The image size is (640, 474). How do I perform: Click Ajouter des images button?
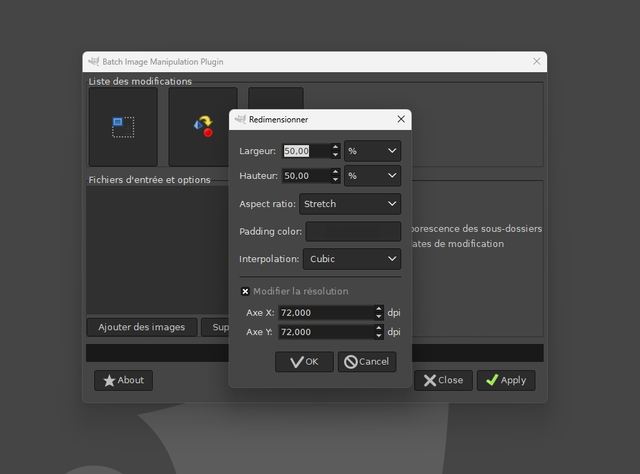[142, 327]
